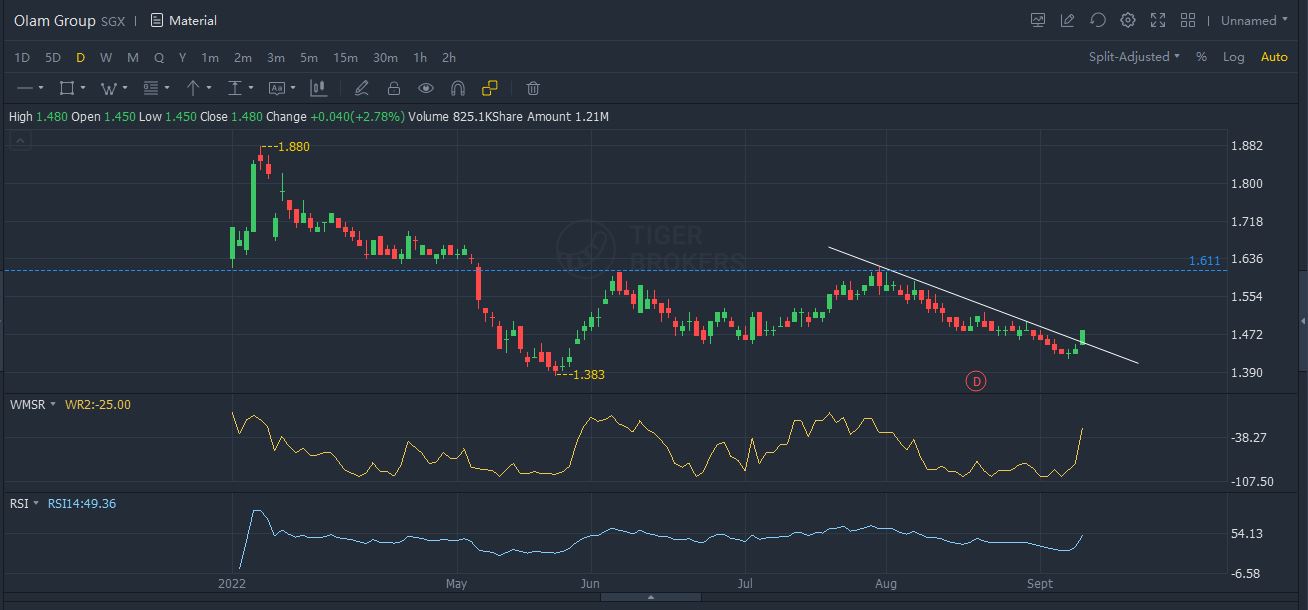The width and height of the screenshot is (1308, 610).
Task: Enter fullscreen chart mode
Action: tap(1158, 20)
